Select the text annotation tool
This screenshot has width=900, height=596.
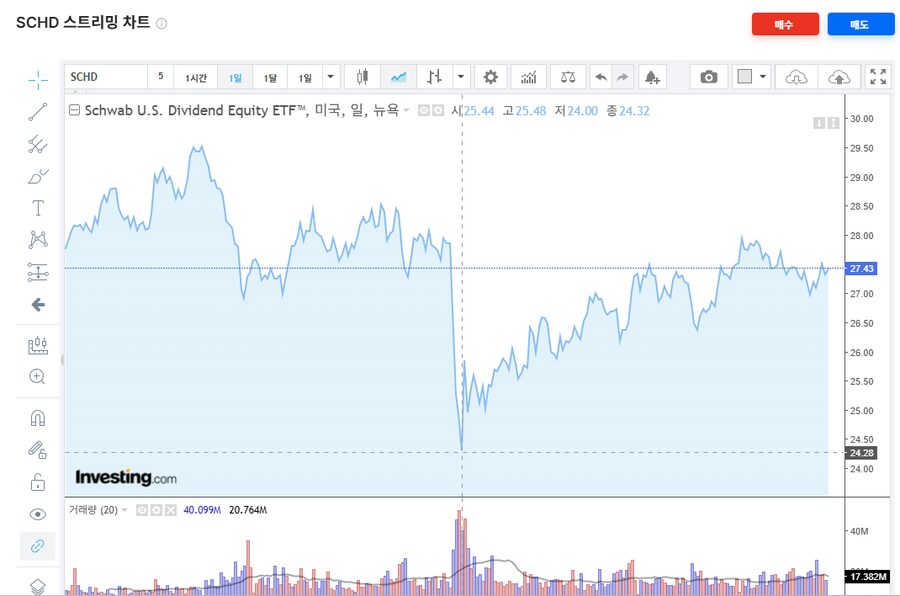pyautogui.click(x=38, y=208)
